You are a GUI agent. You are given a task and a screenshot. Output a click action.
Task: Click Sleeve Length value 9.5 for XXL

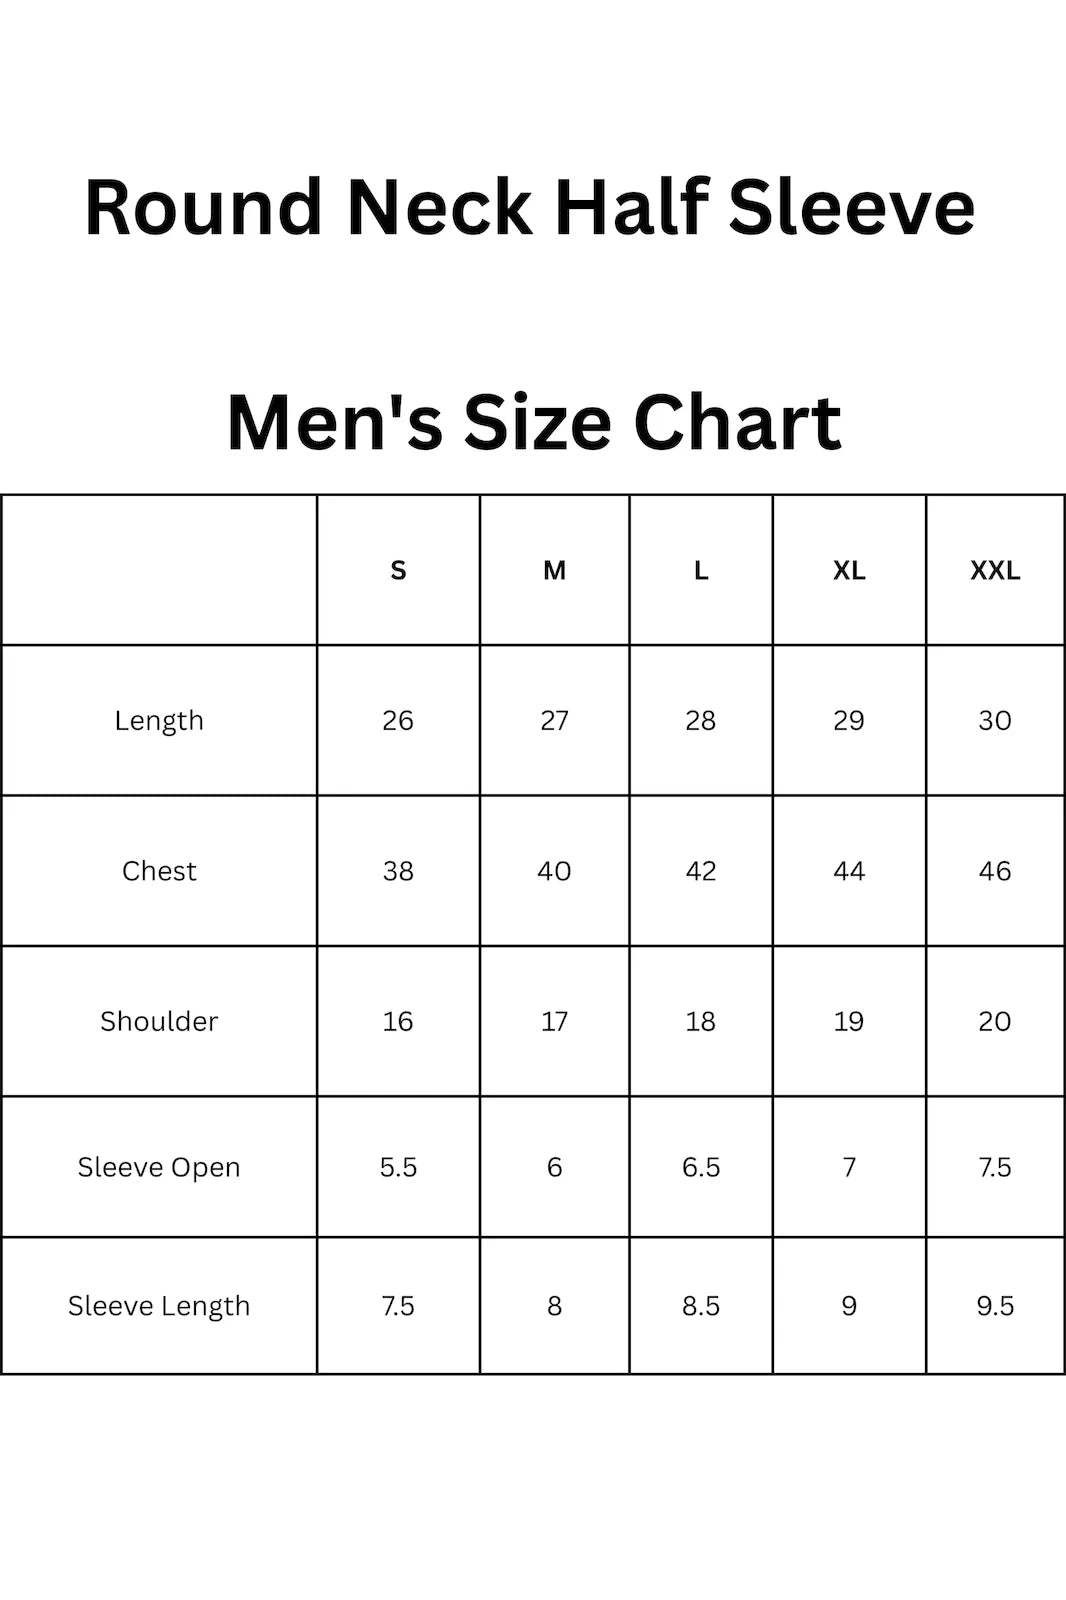tap(995, 1306)
